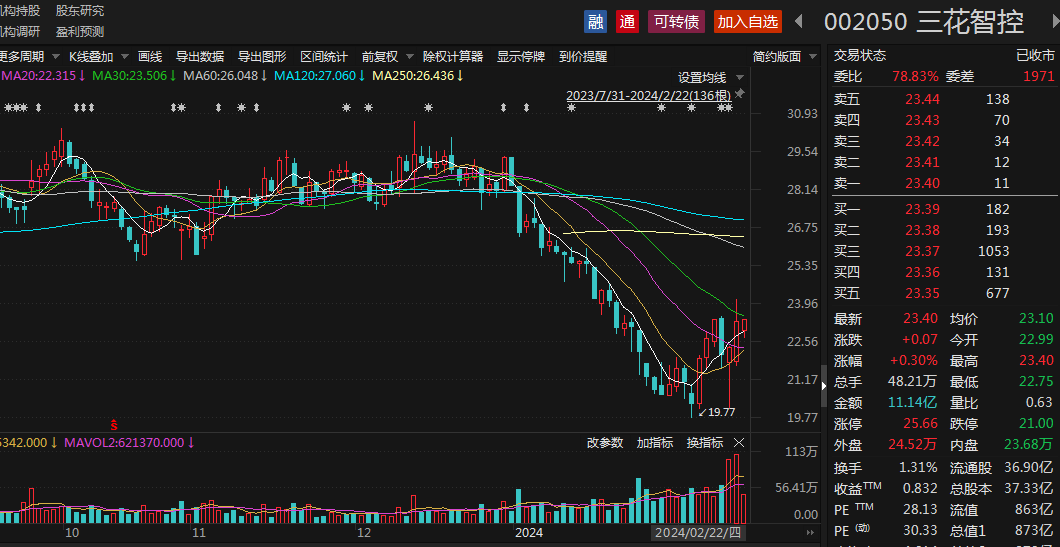The width and height of the screenshot is (1060, 547).
Task: Click the date range 2023/7/31-2024/2/22 link
Action: point(648,95)
